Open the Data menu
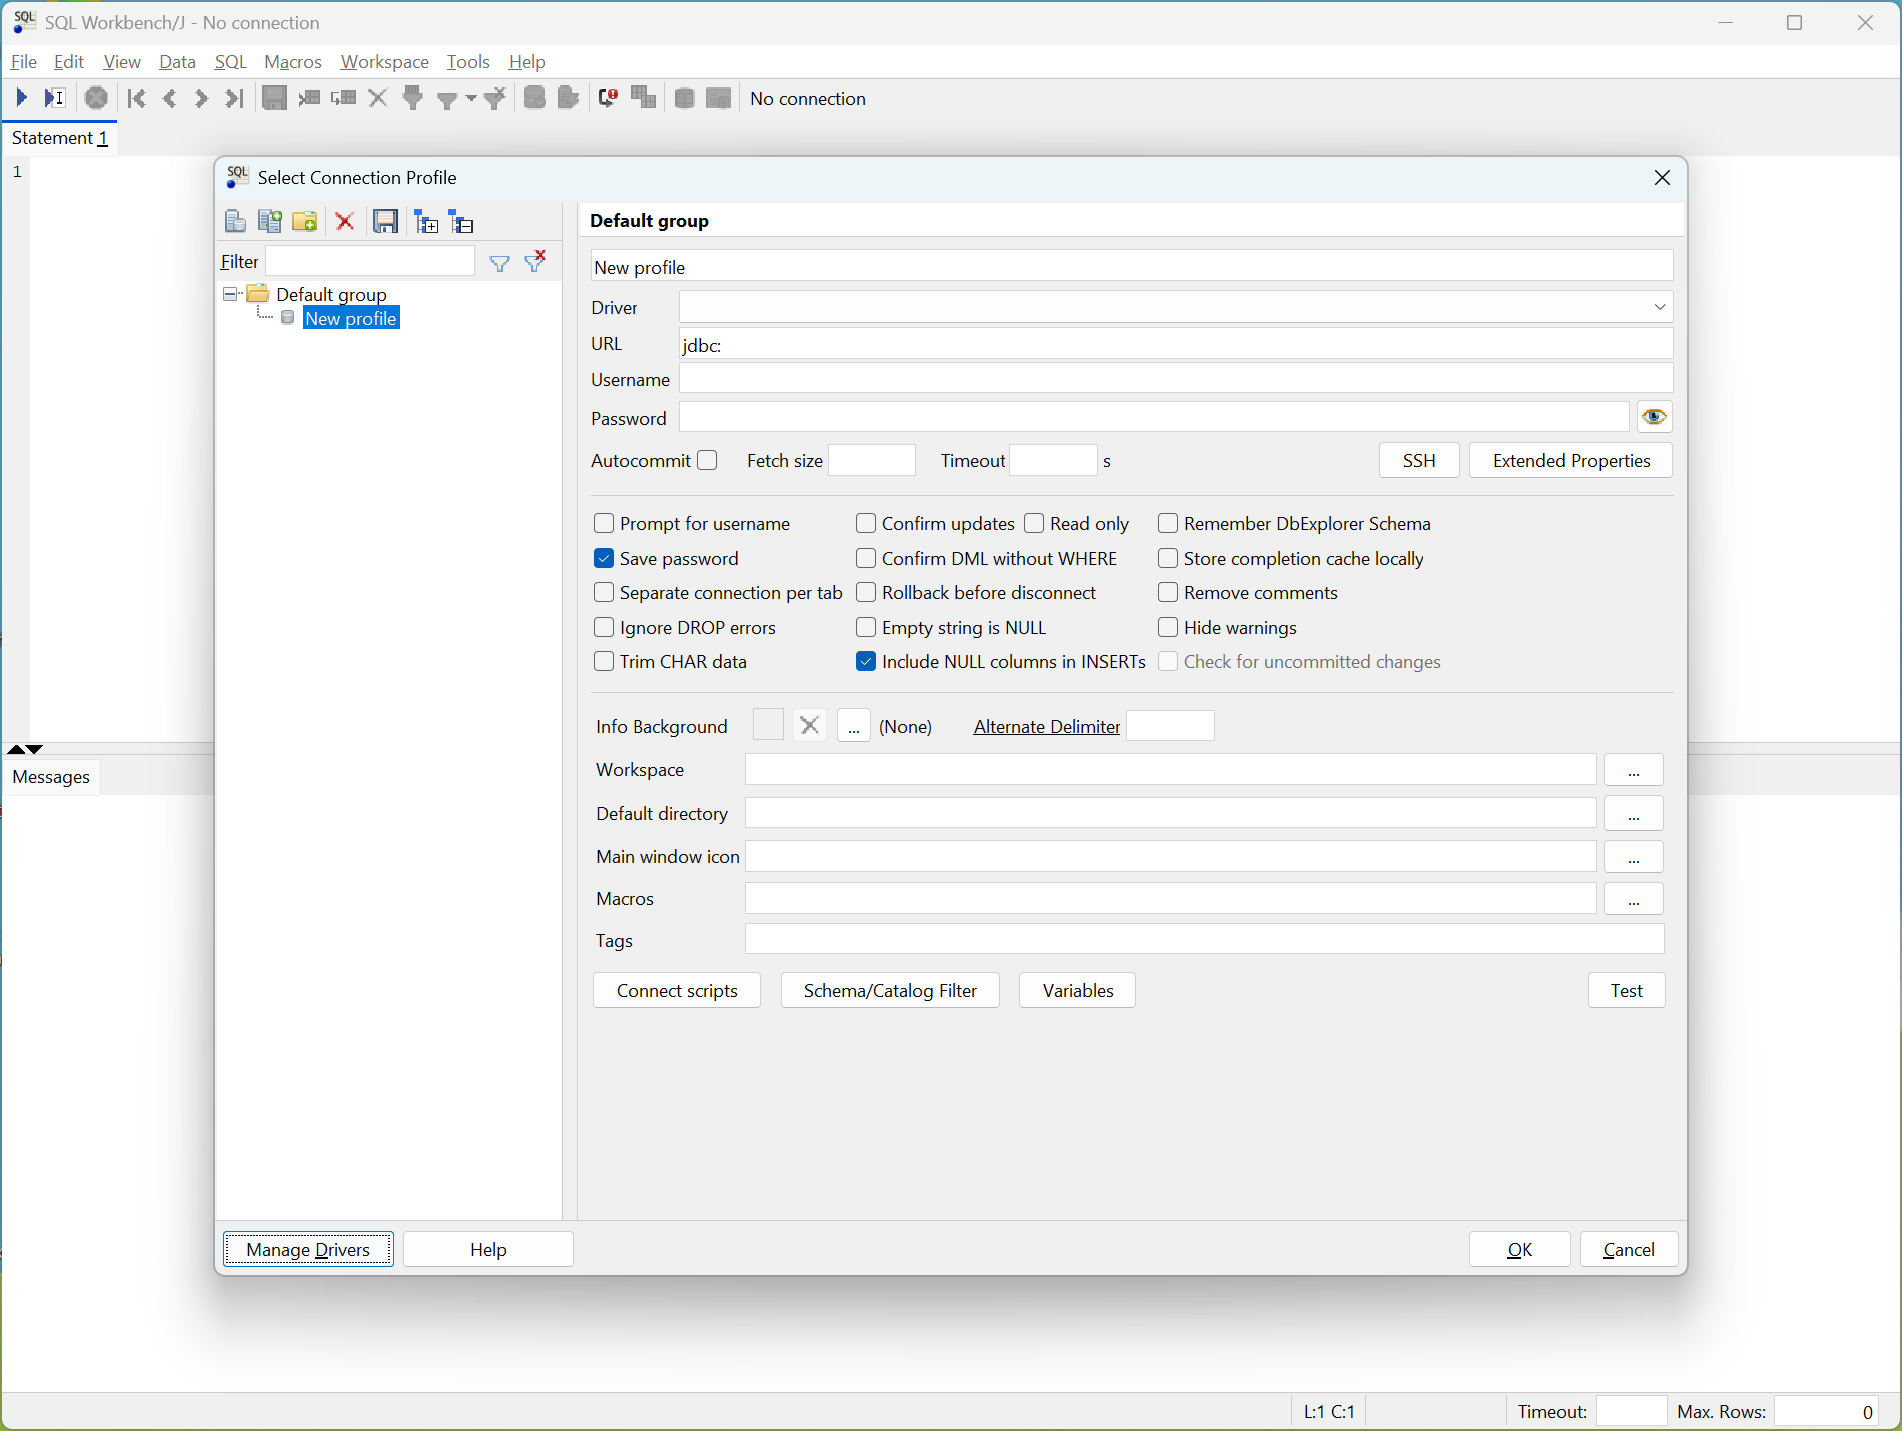 177,62
